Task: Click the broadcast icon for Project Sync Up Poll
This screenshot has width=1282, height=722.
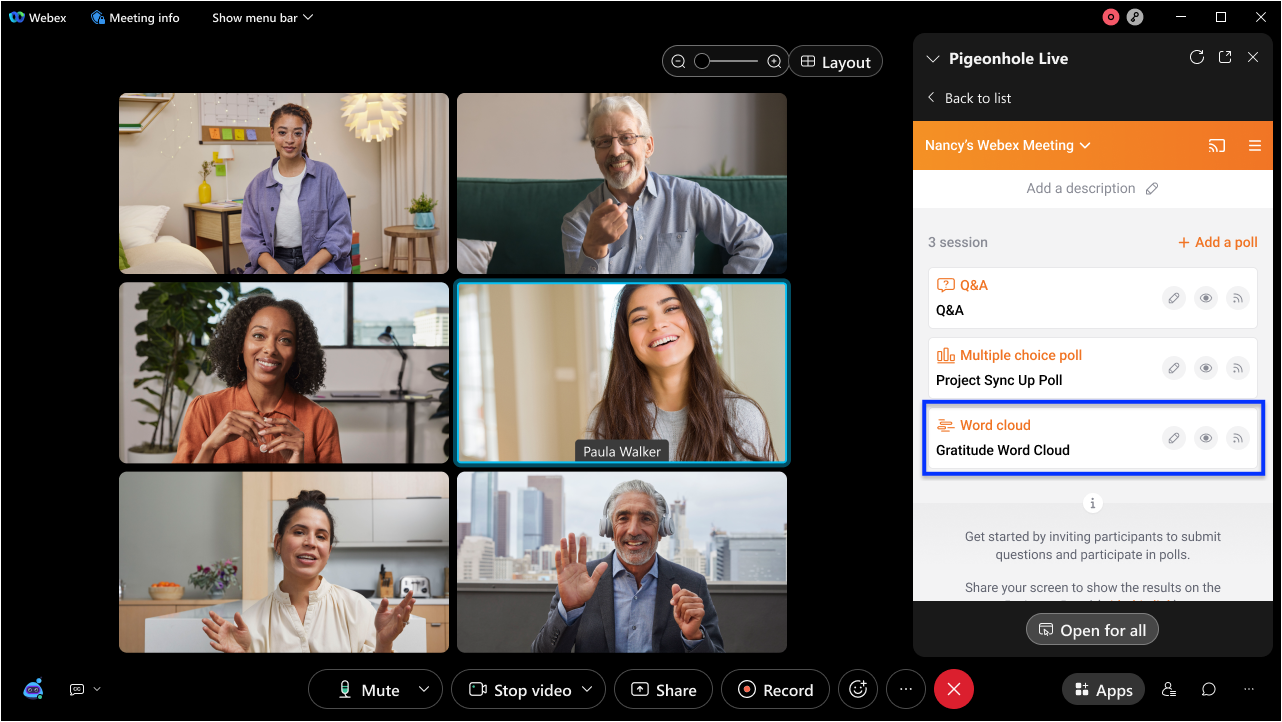Action: click(x=1238, y=368)
